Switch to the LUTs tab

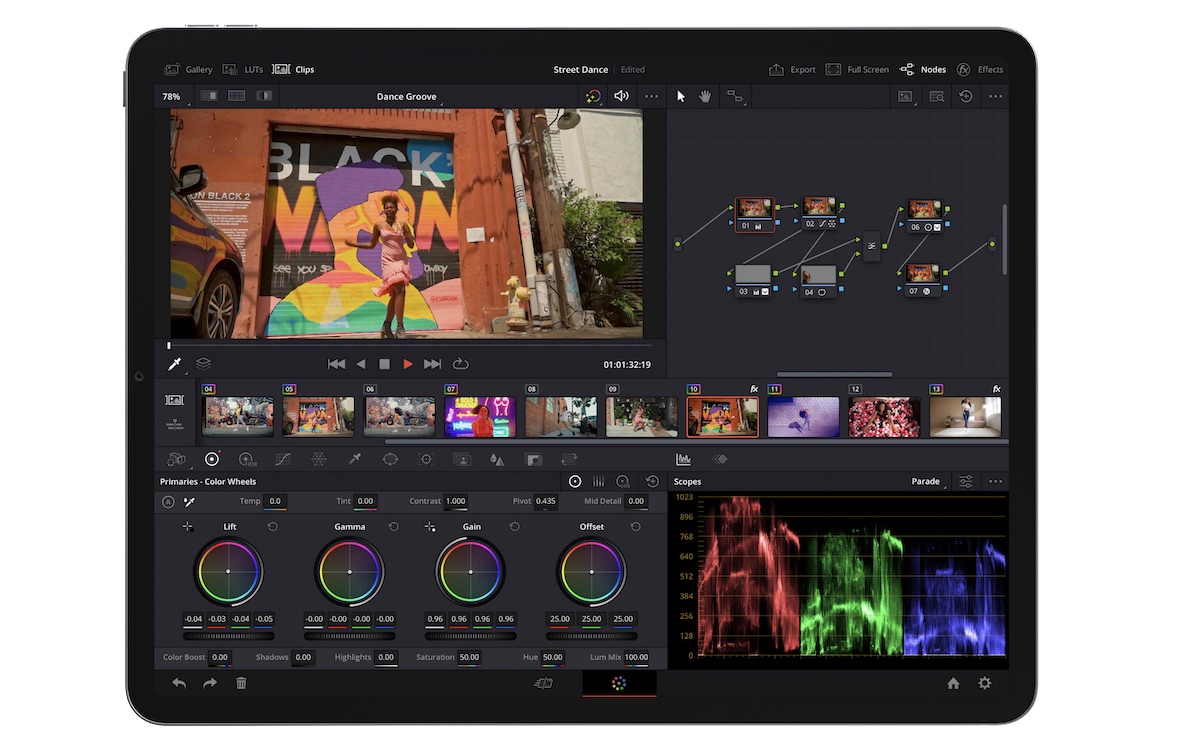244,69
